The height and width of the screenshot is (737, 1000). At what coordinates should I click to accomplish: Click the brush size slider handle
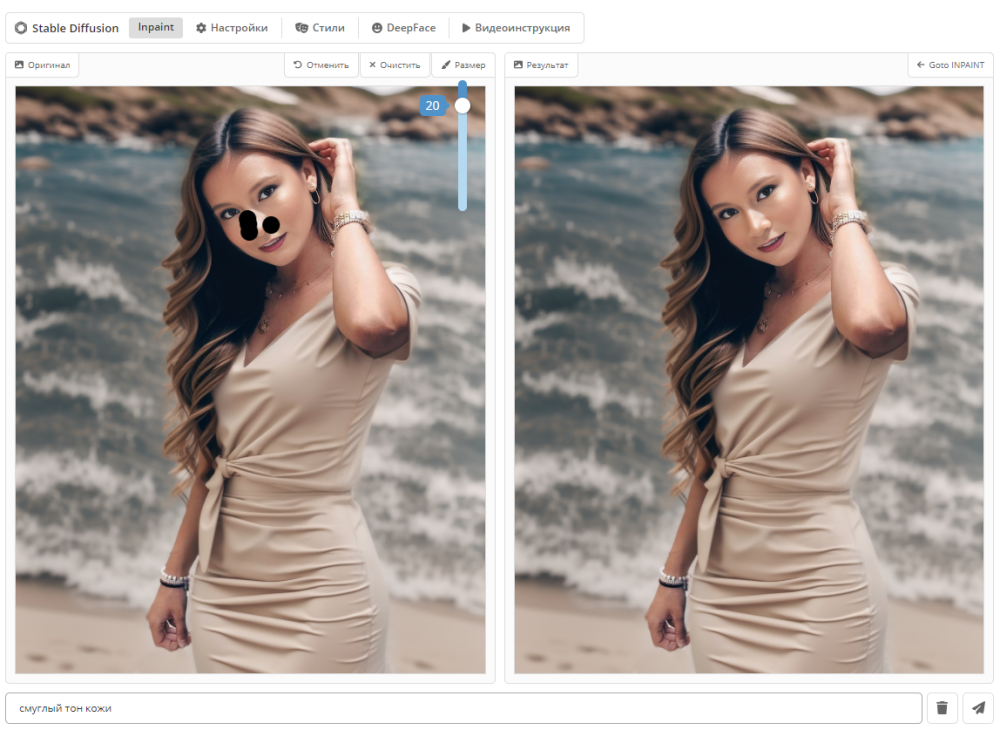coord(462,105)
